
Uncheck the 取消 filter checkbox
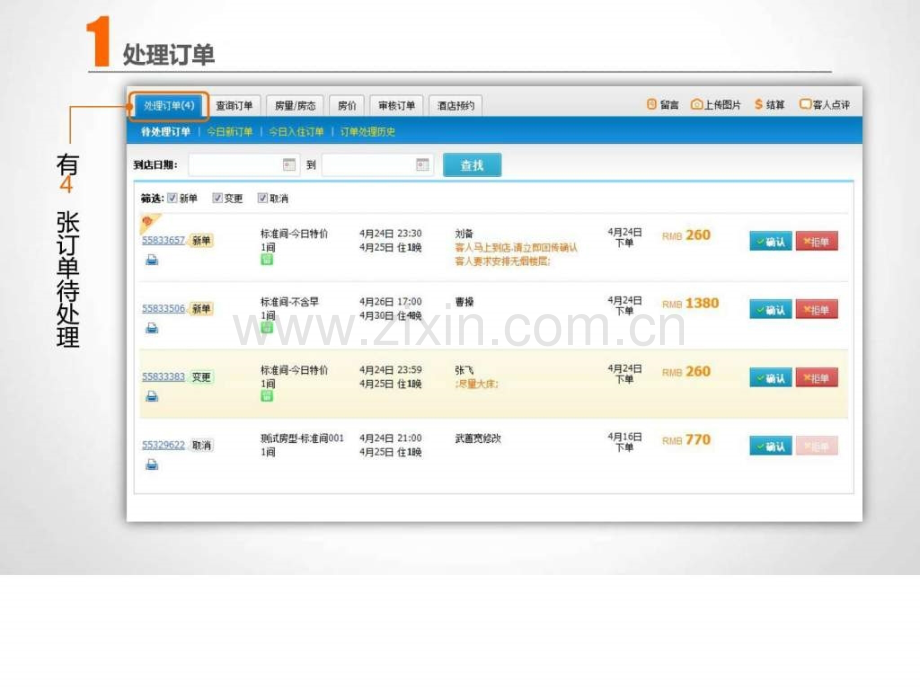coord(263,198)
